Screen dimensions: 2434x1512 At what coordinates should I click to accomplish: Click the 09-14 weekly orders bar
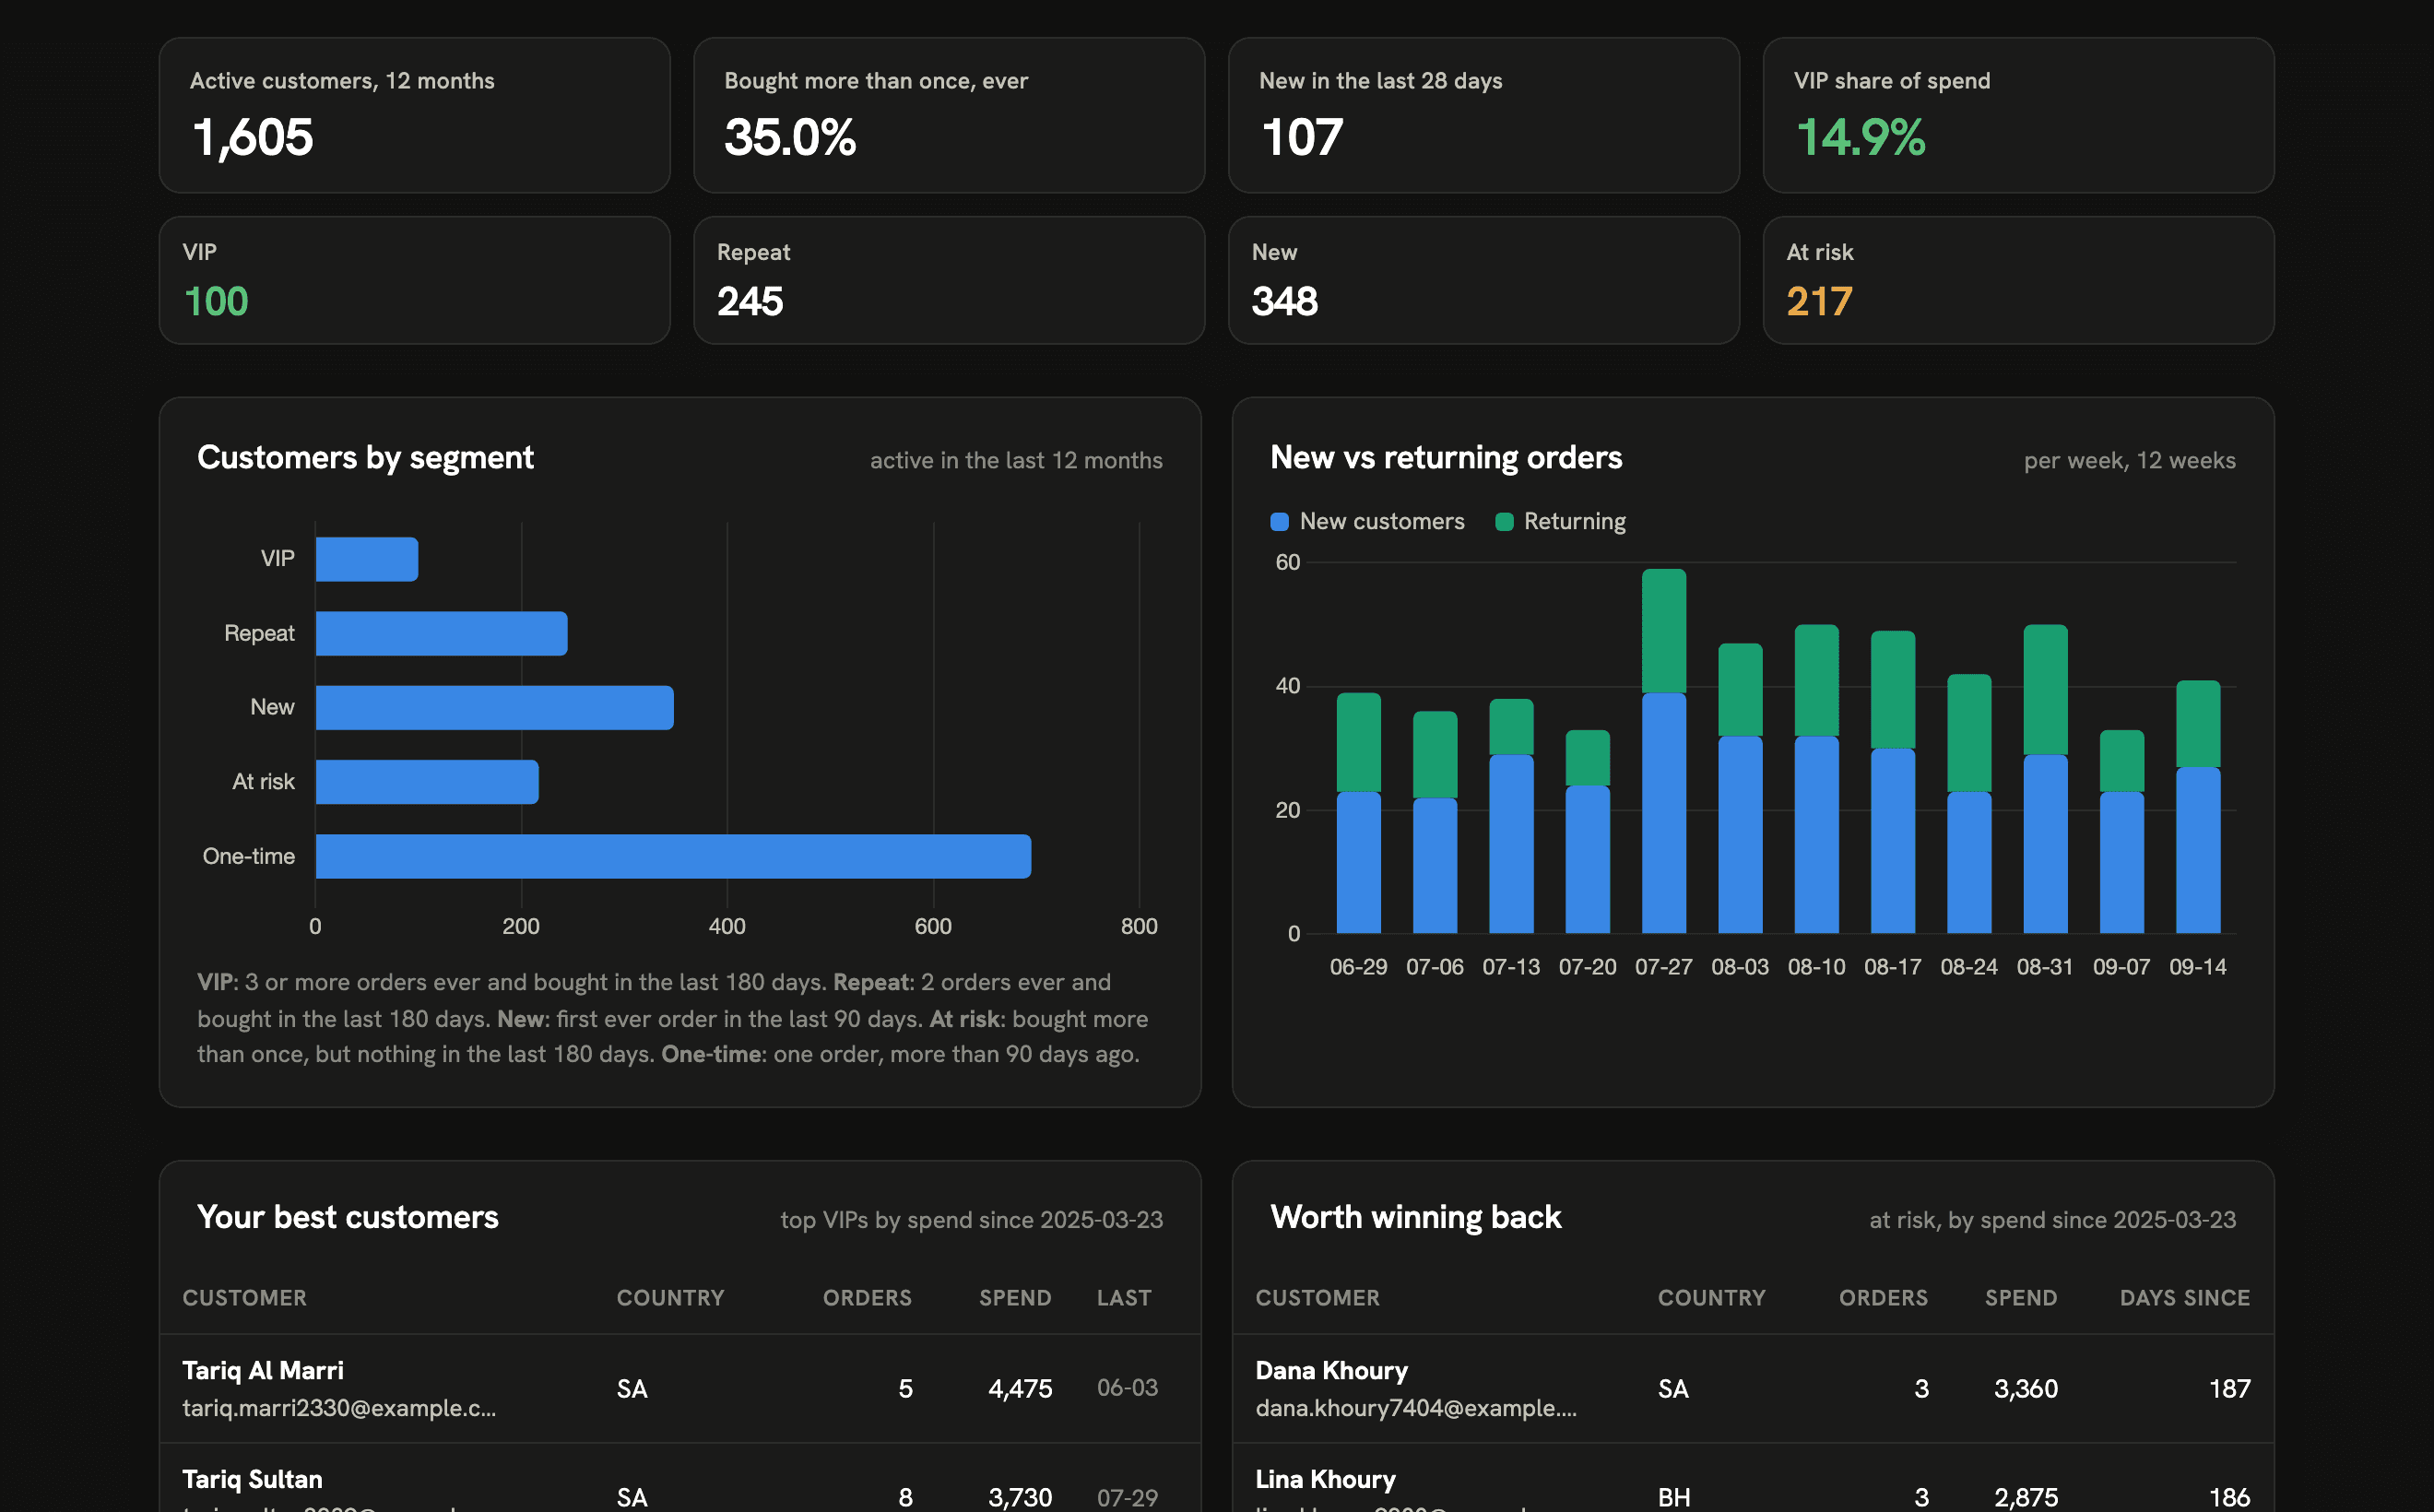pos(2197,807)
